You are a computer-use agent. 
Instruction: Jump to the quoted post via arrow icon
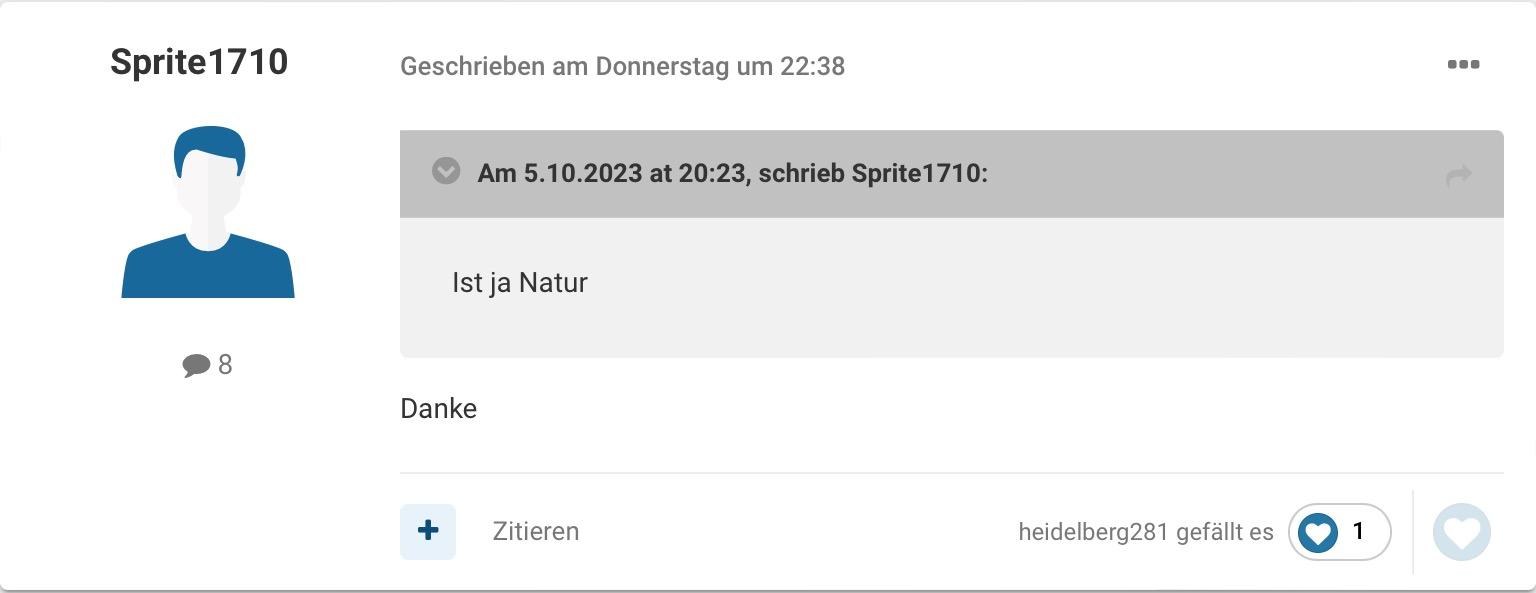point(1459,176)
